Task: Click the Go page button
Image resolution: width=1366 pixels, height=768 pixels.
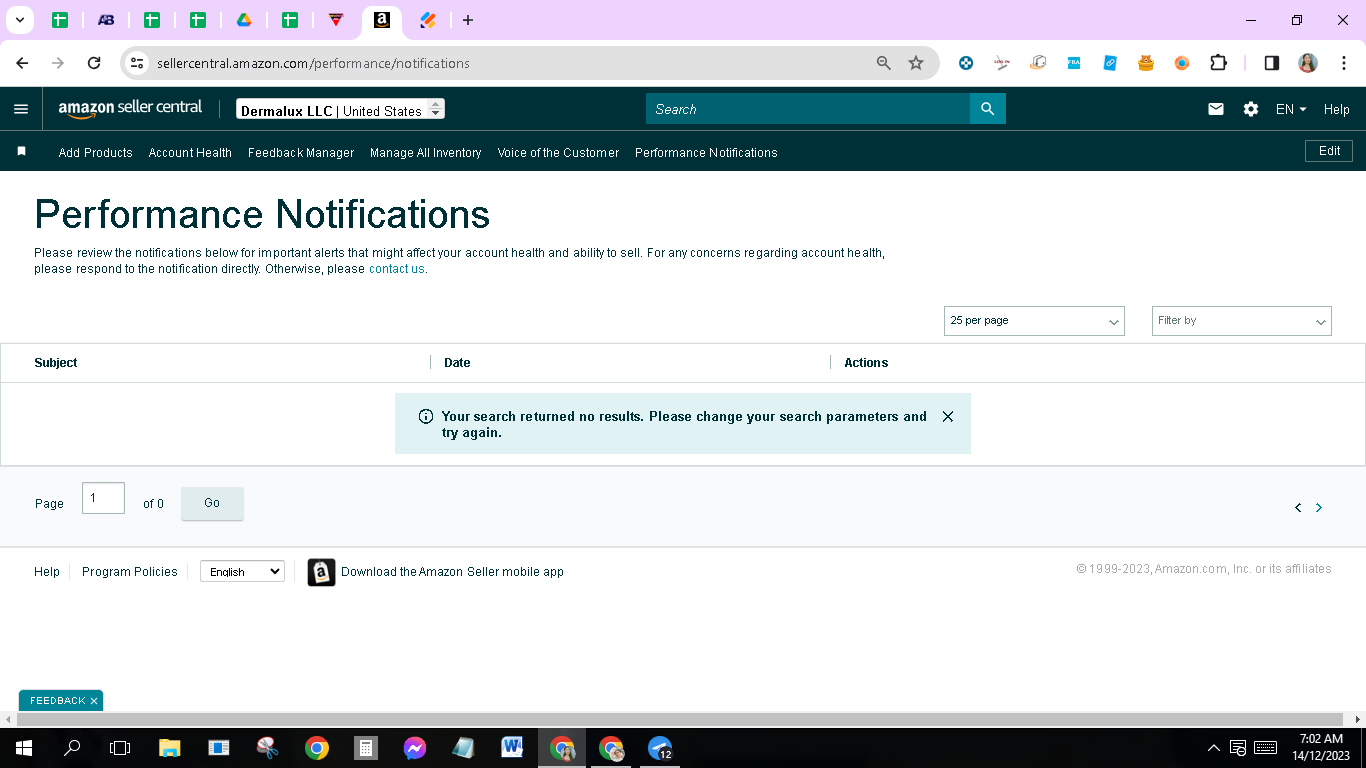Action: (x=212, y=503)
